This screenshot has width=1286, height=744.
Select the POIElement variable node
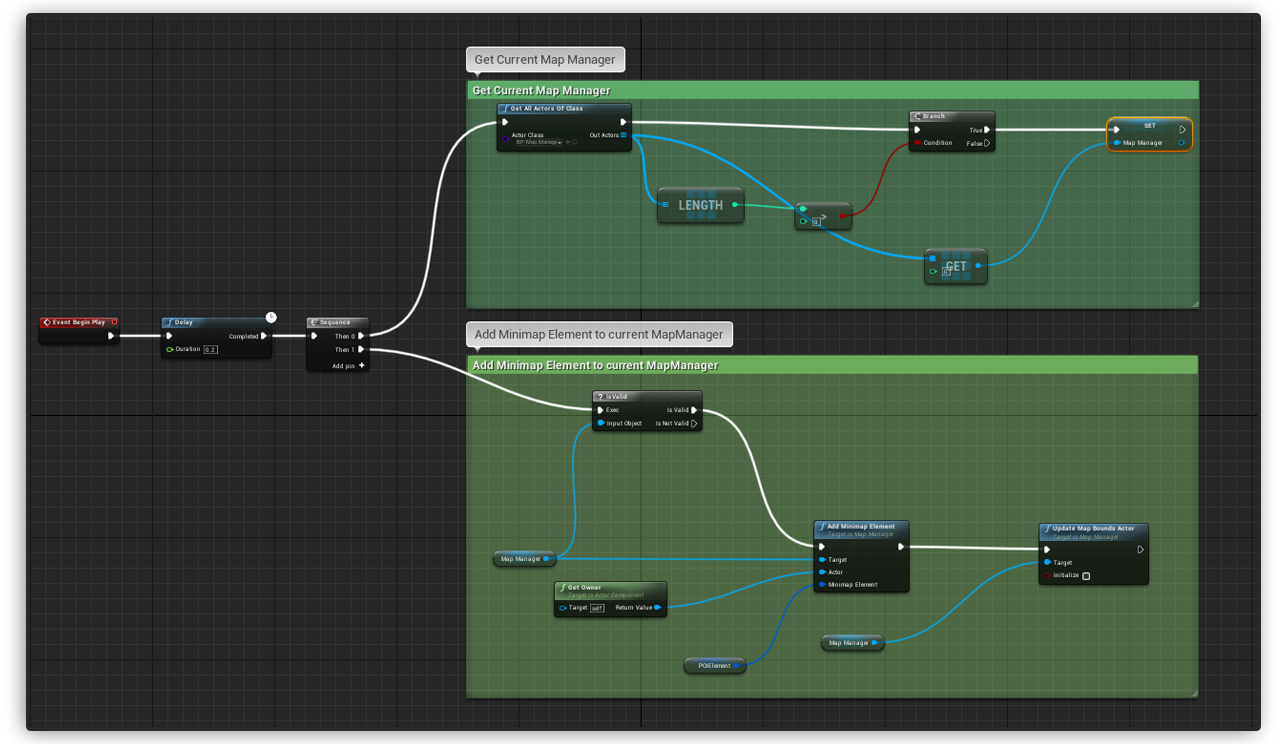point(715,666)
